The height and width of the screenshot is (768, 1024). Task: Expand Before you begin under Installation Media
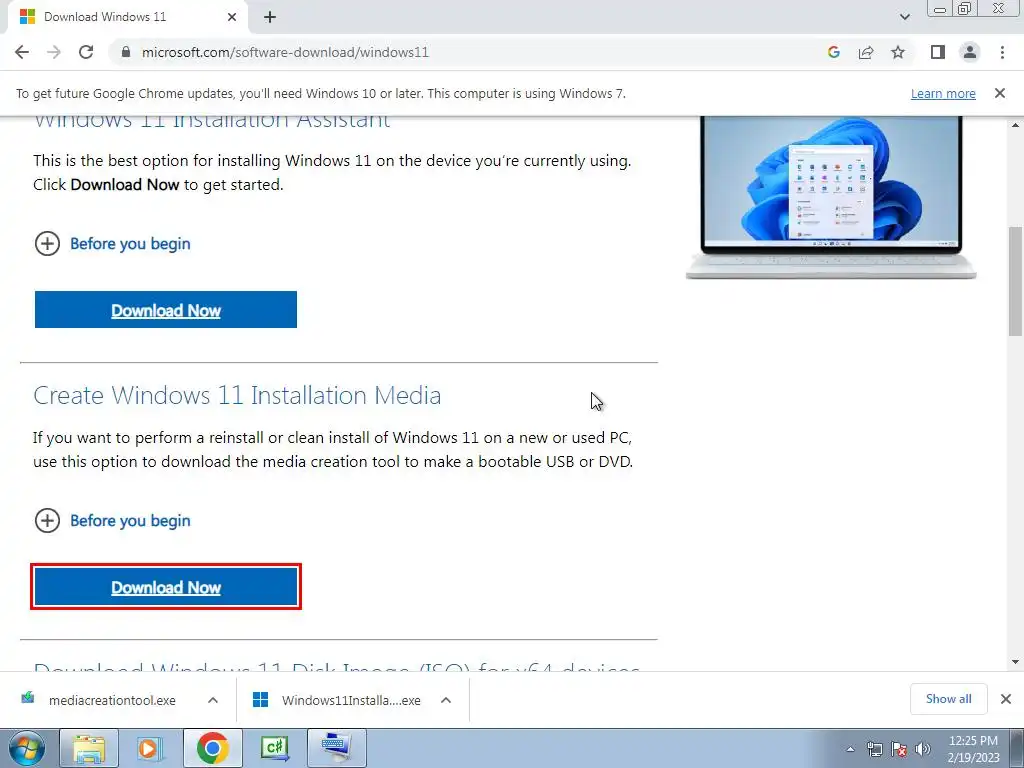coord(112,520)
